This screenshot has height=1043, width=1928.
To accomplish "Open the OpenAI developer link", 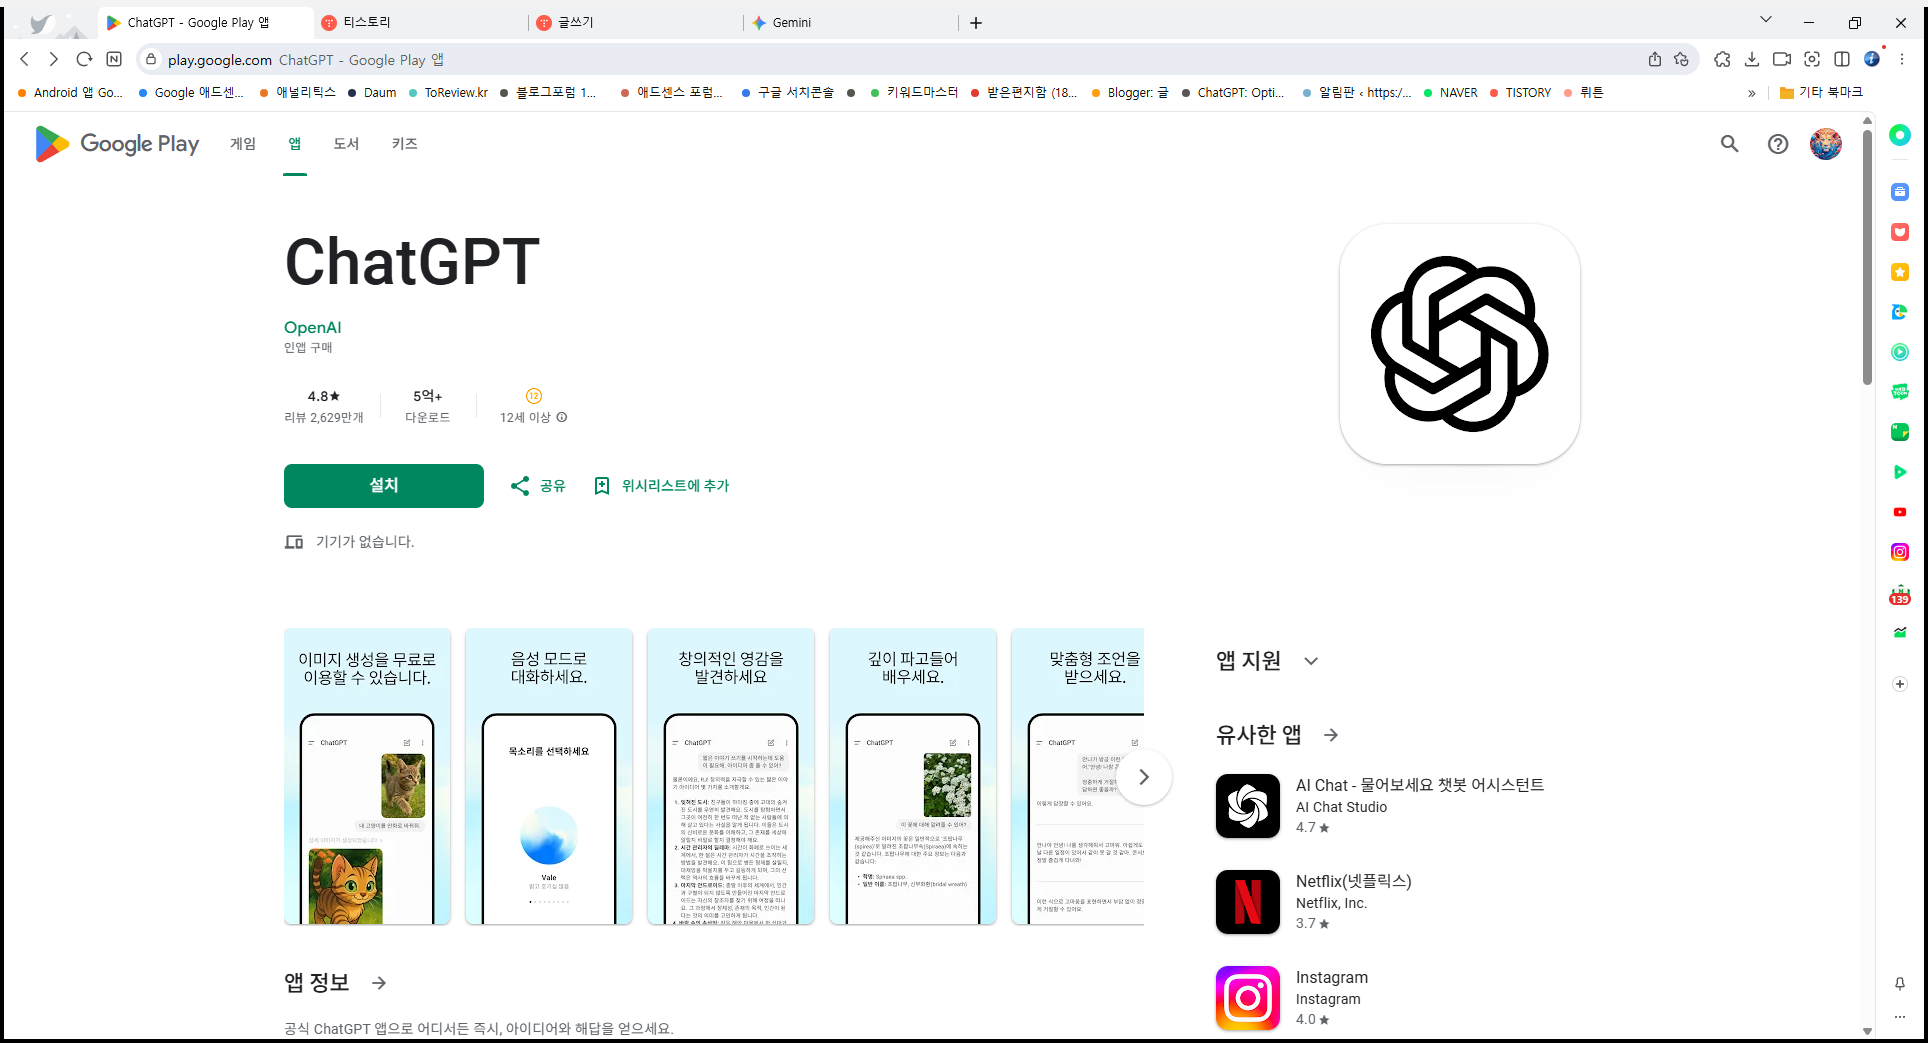I will click(312, 327).
